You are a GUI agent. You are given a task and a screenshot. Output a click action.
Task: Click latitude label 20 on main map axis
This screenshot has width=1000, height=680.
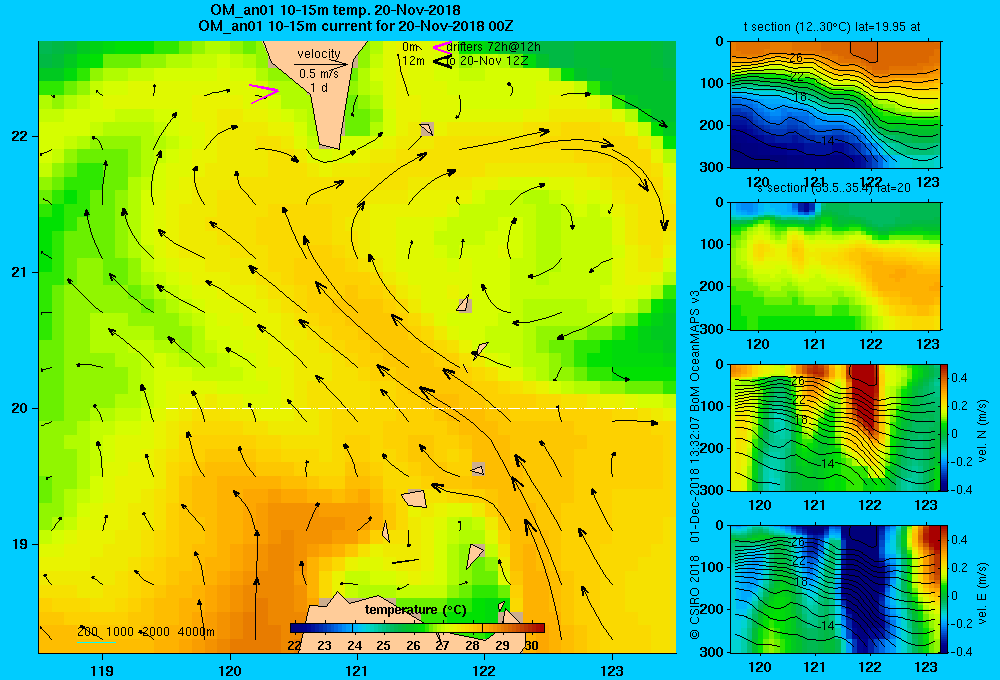point(20,408)
